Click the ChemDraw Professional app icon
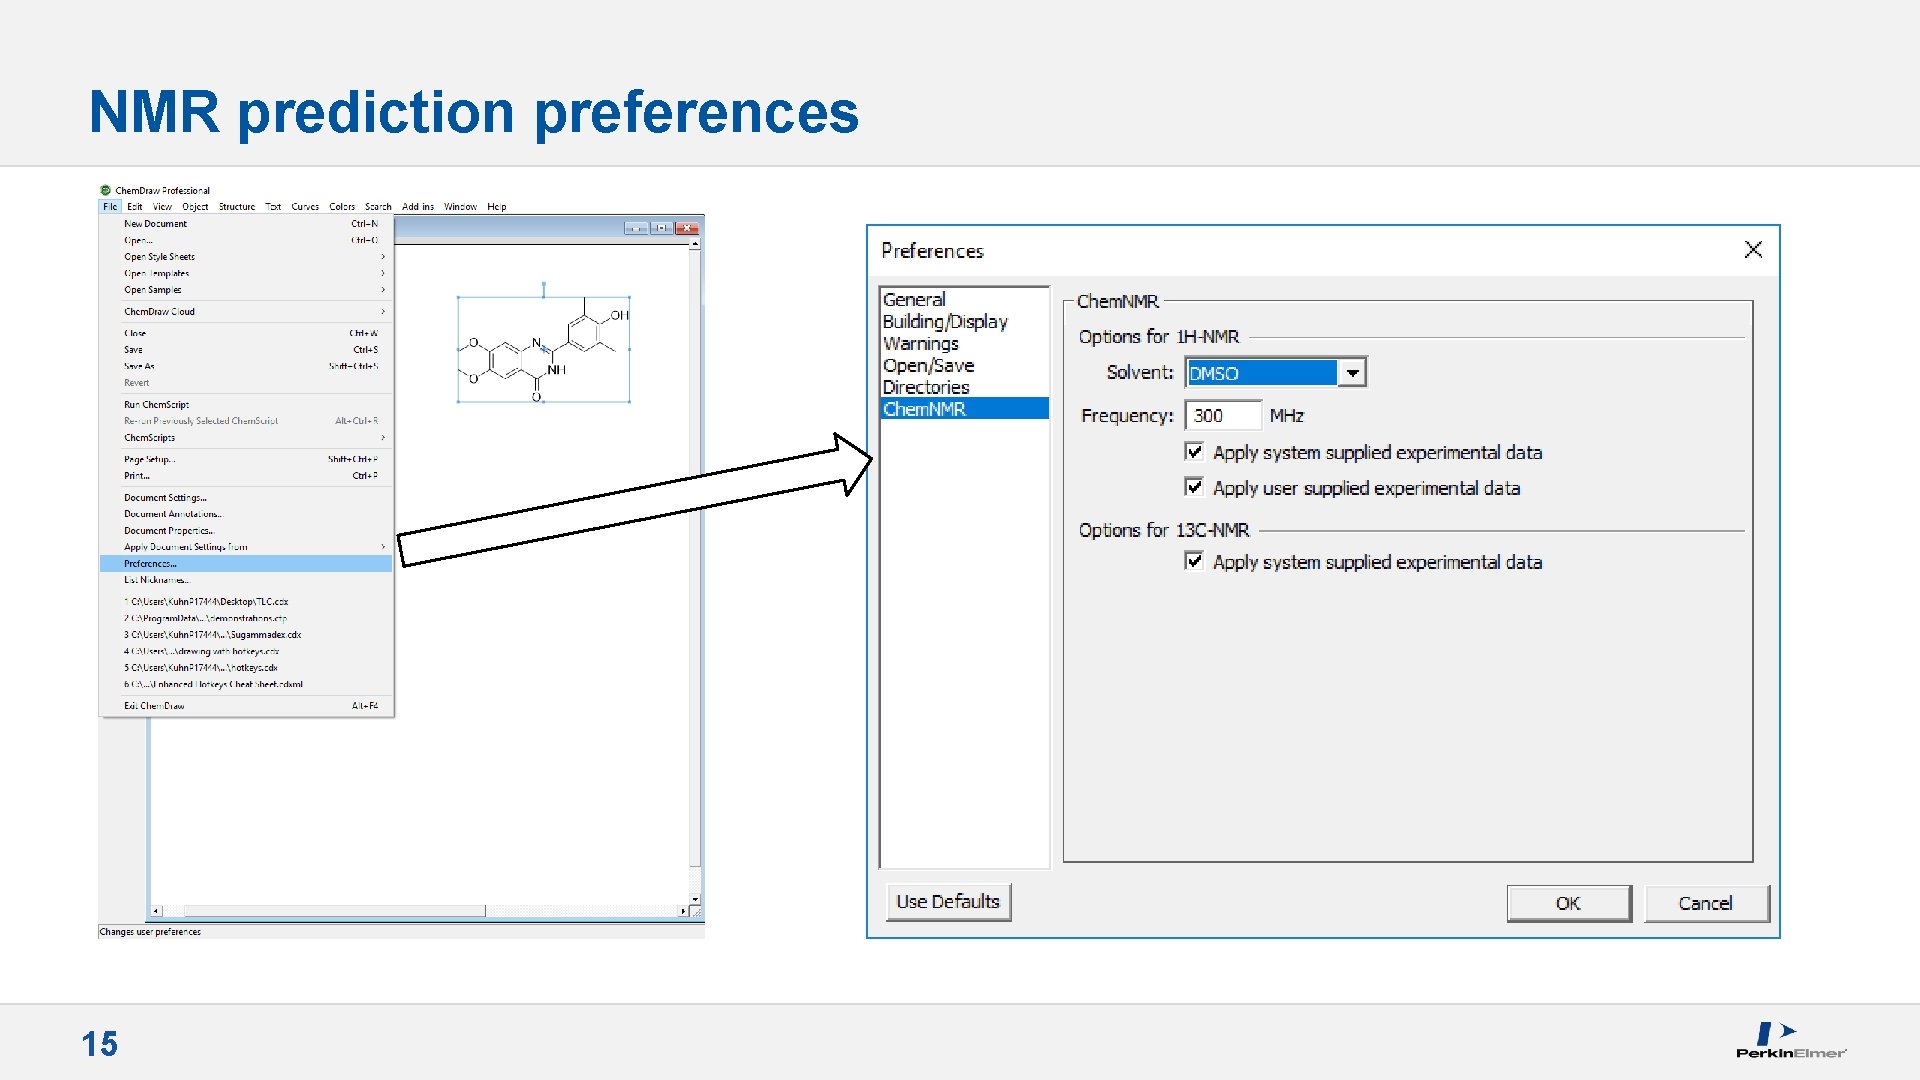This screenshot has width=1920, height=1080. point(105,190)
